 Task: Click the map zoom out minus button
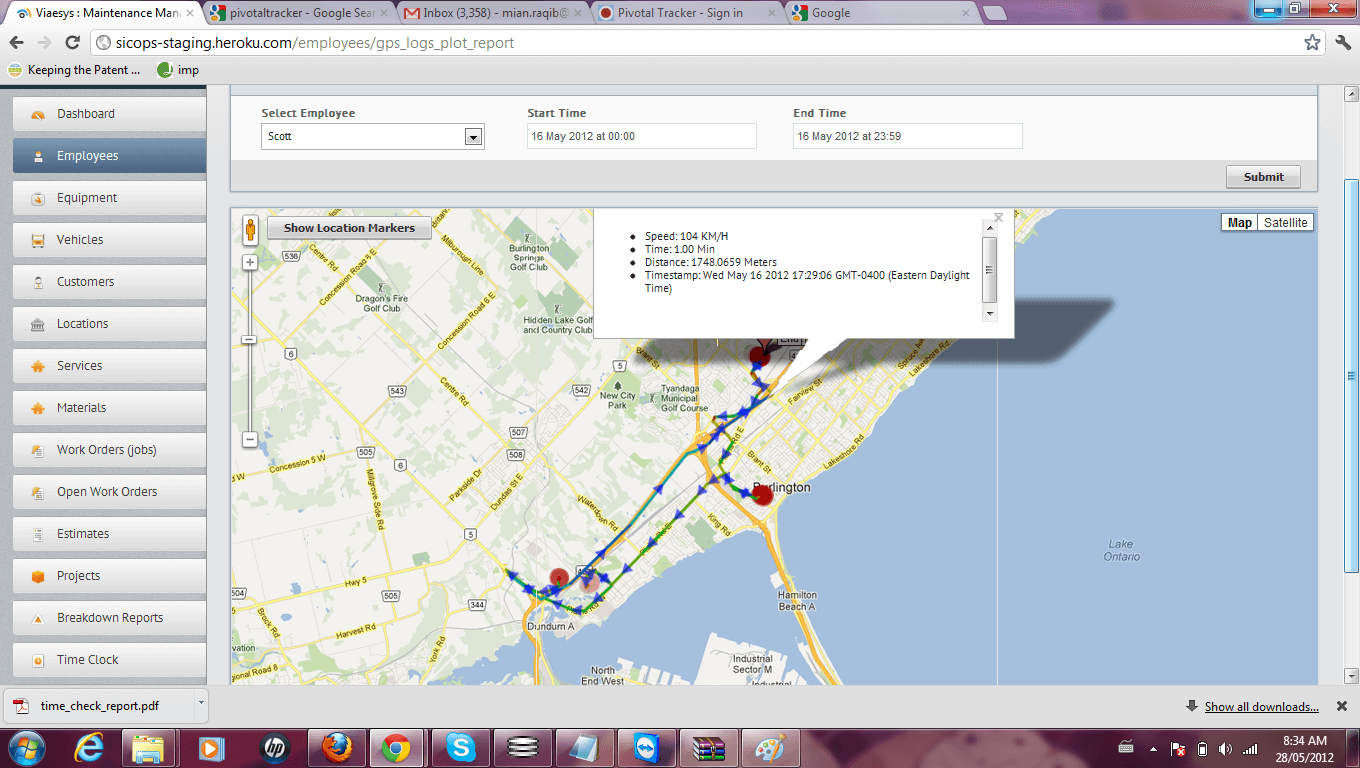250,440
